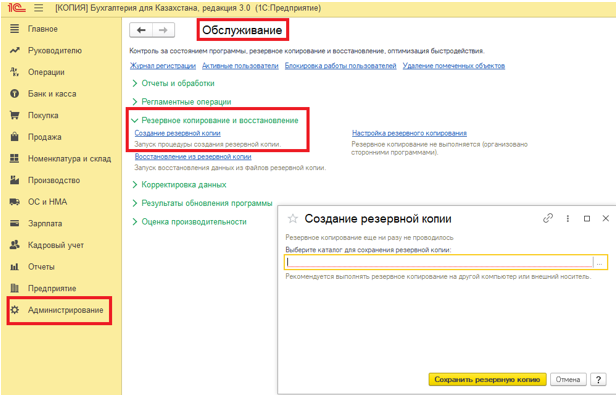Open Активные пользователи link
The image size is (616, 396).
pos(240,66)
